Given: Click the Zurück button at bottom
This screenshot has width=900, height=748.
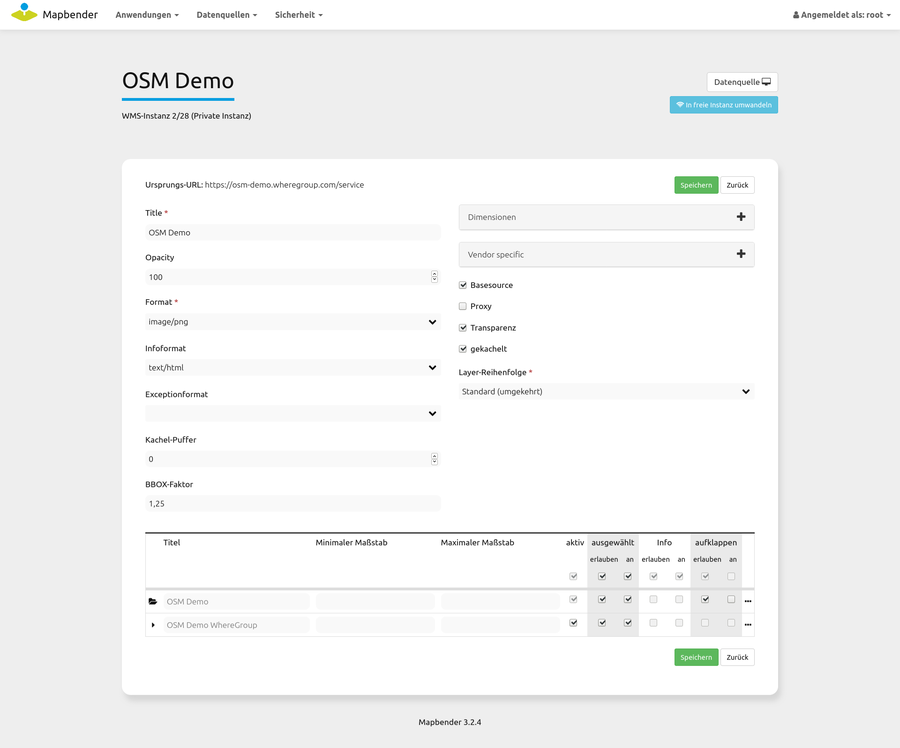Looking at the screenshot, I should 737,657.
